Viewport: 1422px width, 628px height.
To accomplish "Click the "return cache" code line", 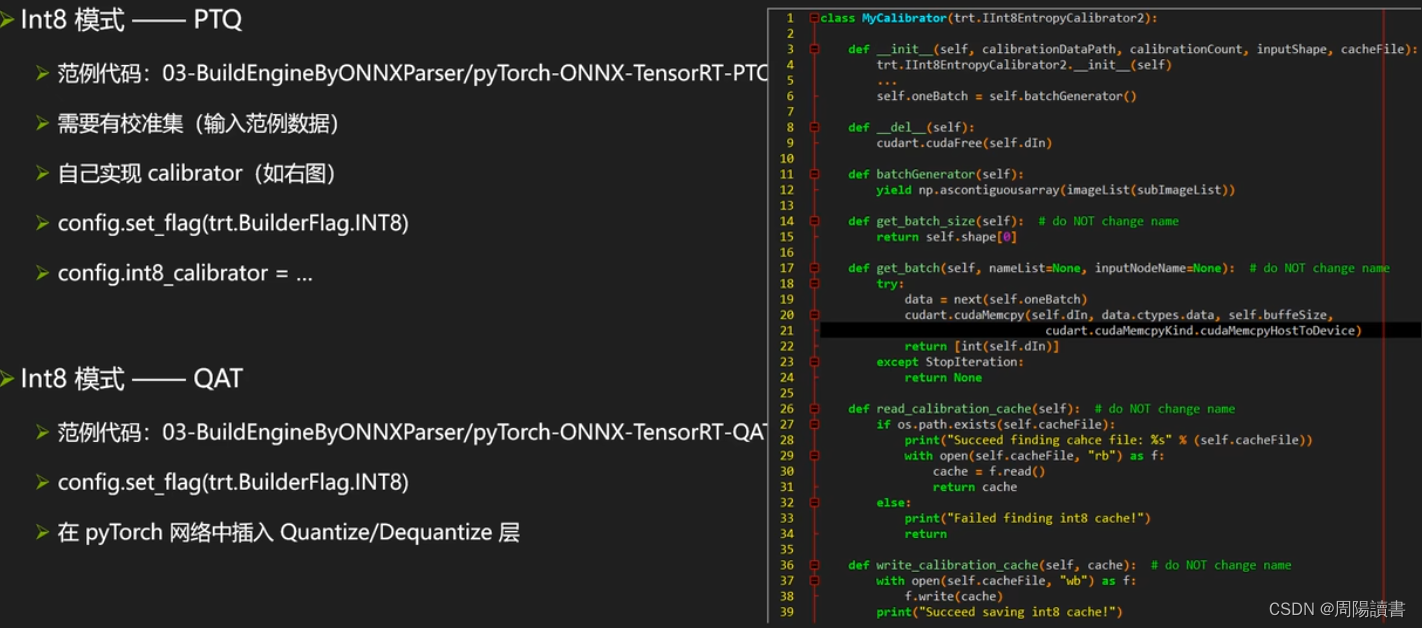I will (974, 487).
